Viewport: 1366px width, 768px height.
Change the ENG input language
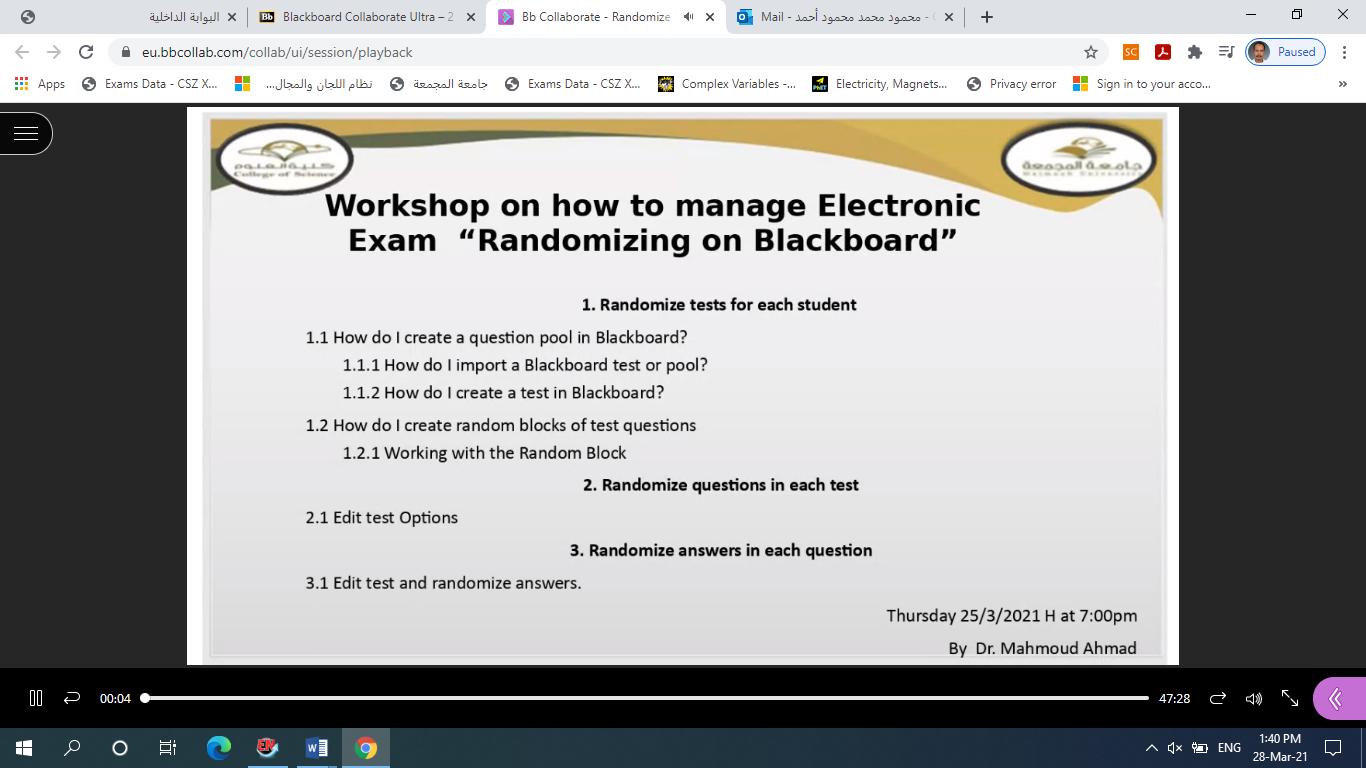(x=1229, y=747)
